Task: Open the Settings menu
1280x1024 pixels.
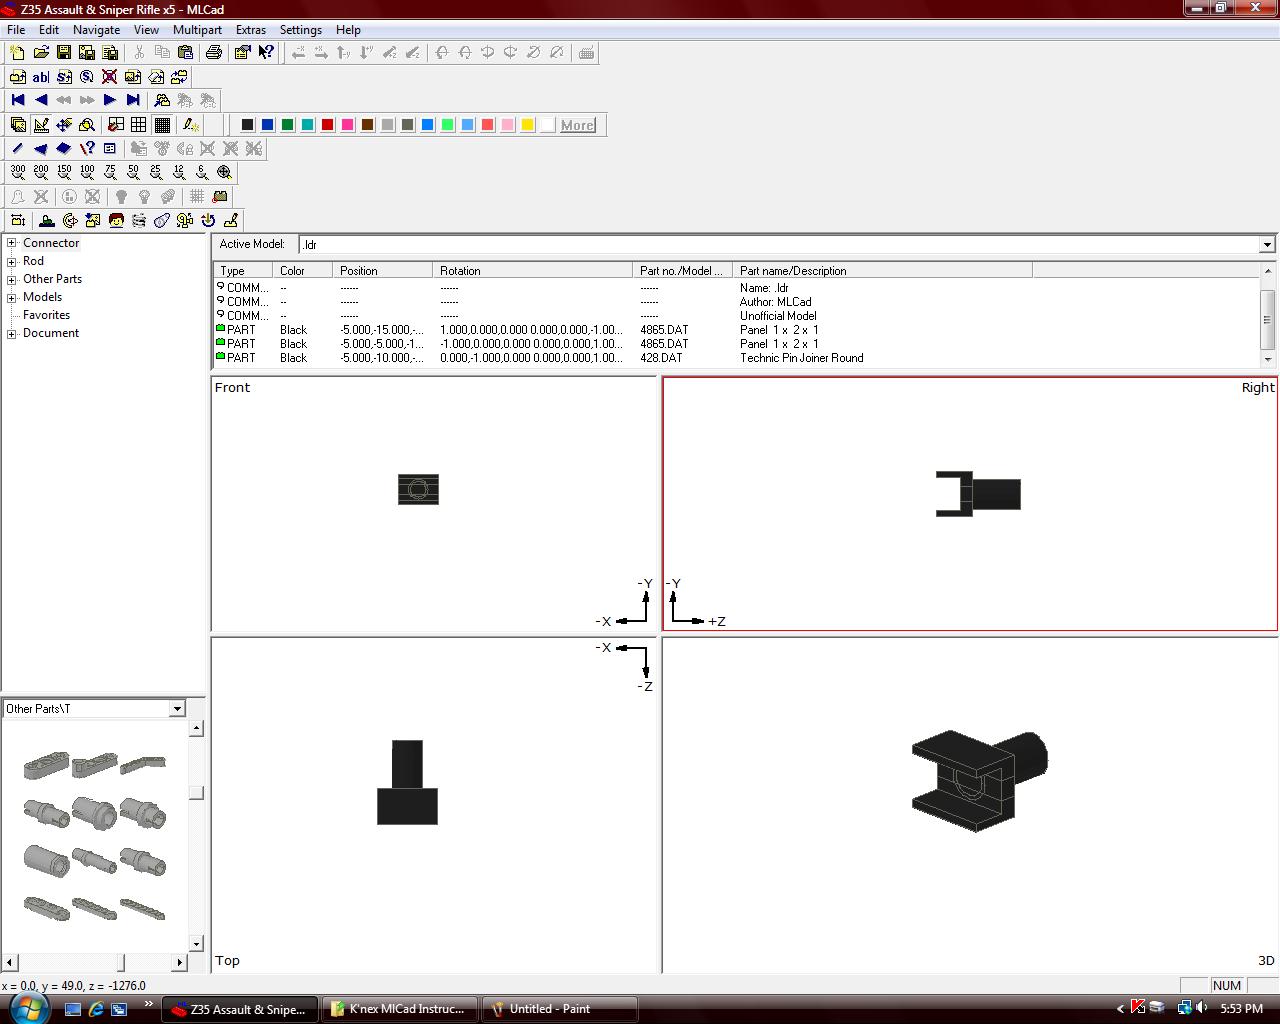Action: tap(300, 30)
